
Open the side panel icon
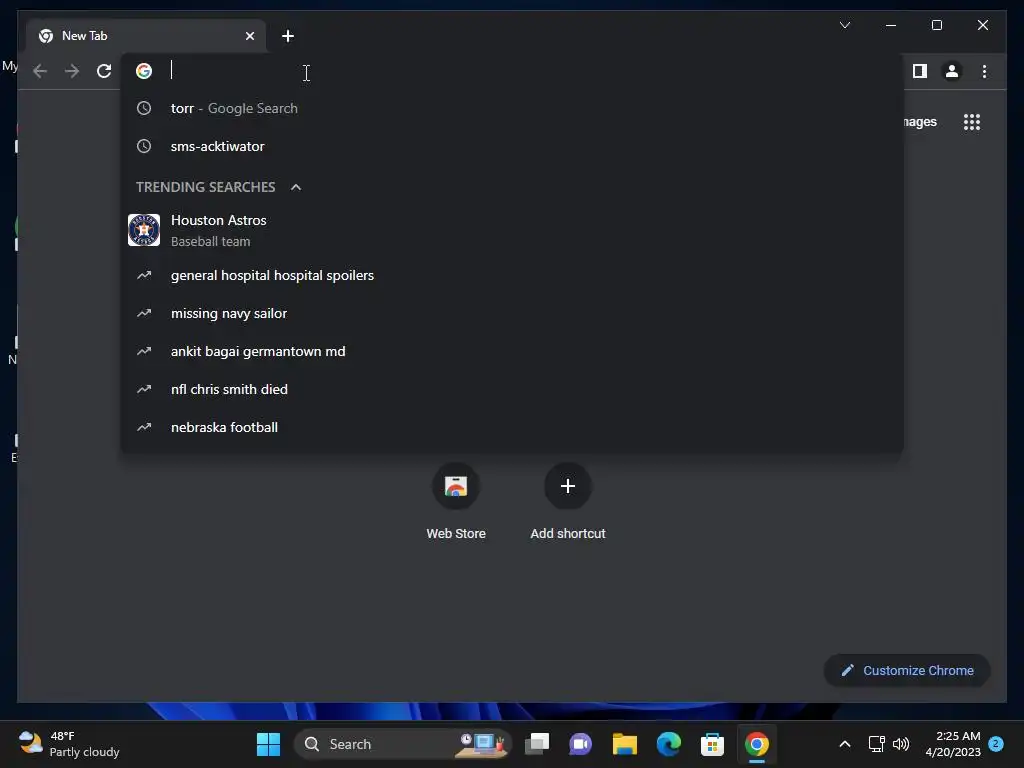point(920,71)
